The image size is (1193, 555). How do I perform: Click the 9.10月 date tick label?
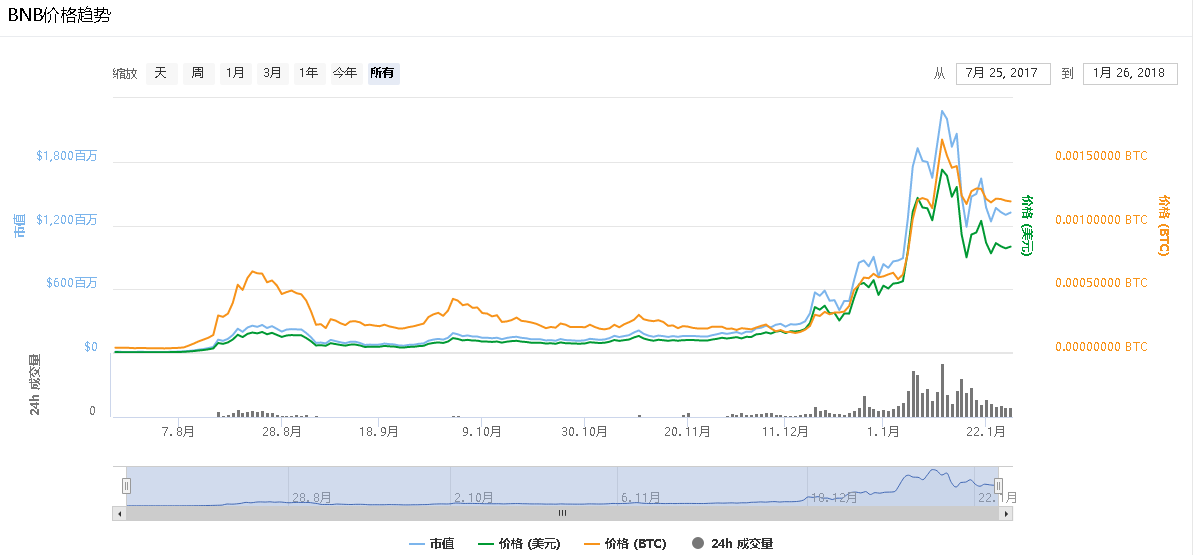[x=481, y=431]
